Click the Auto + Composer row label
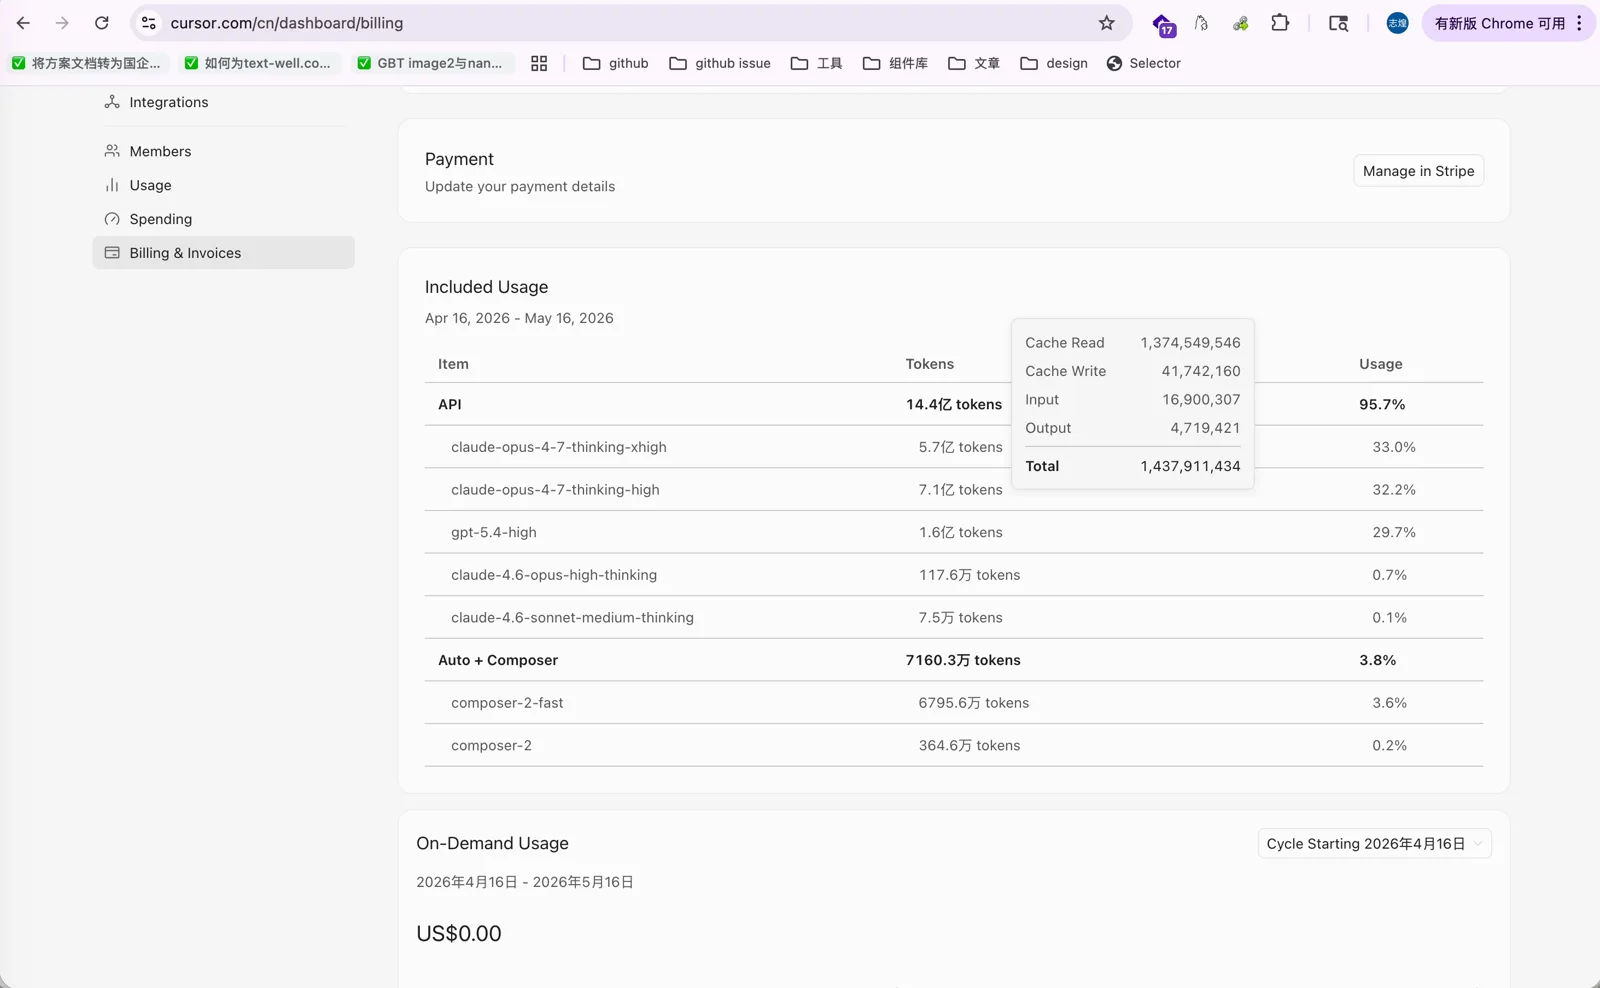Screen dimensions: 1600x988 (498, 660)
